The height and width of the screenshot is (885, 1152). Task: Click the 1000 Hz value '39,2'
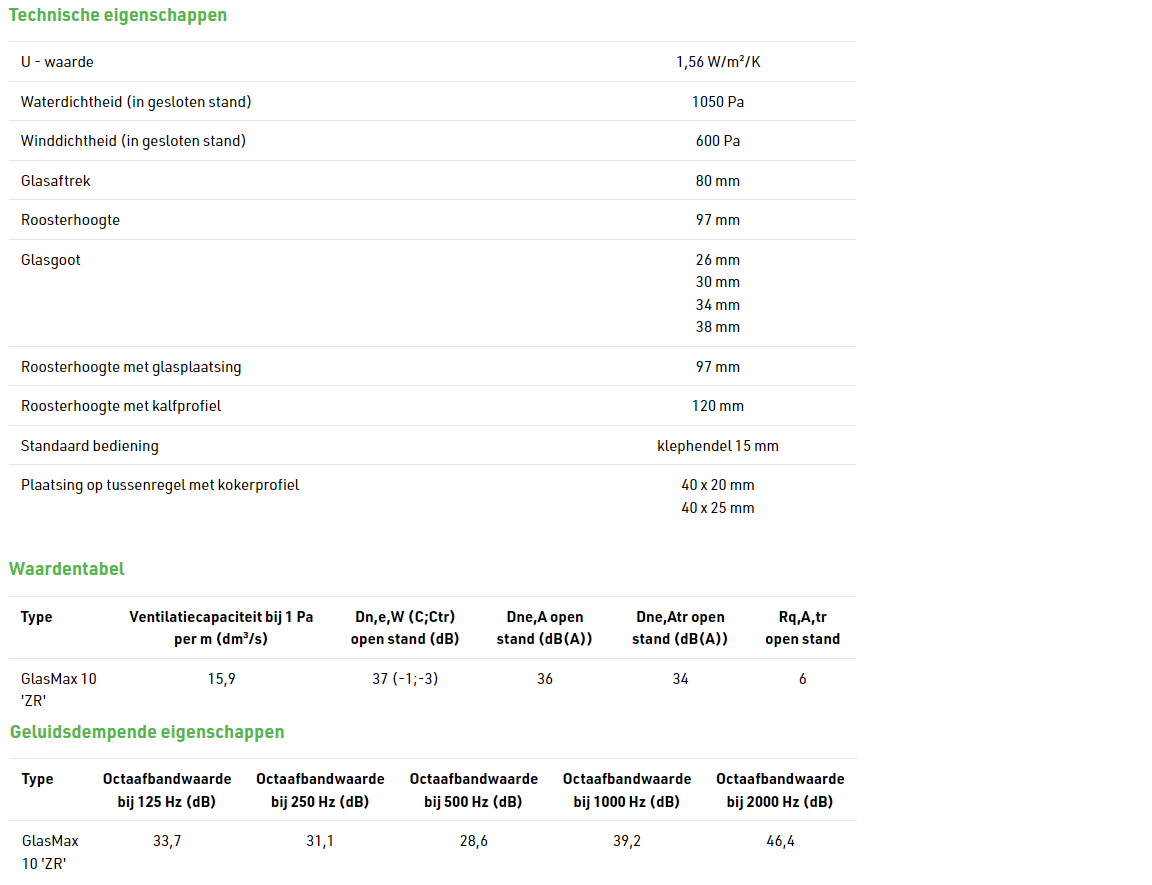pos(627,841)
